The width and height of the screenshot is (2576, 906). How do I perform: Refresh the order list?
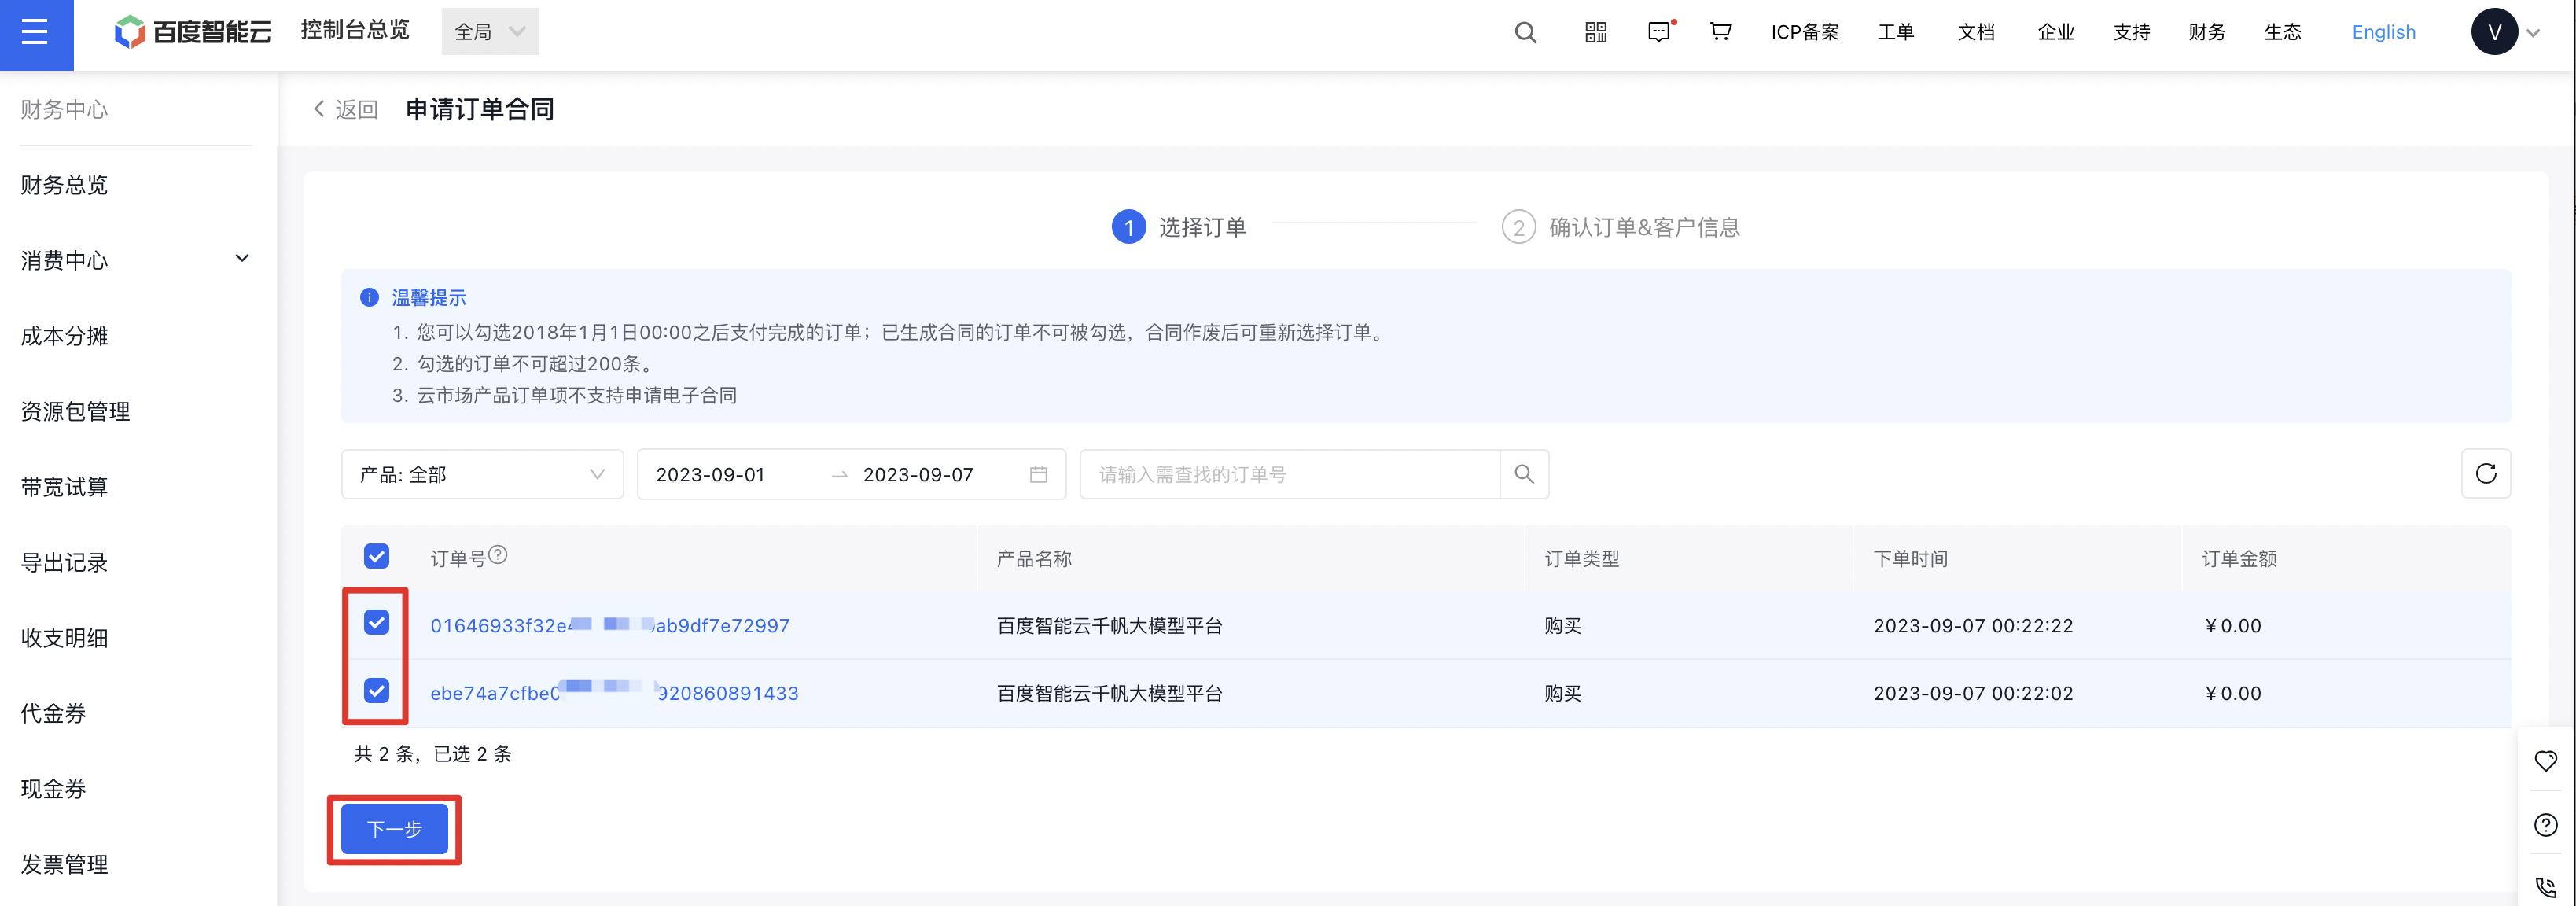[2485, 474]
